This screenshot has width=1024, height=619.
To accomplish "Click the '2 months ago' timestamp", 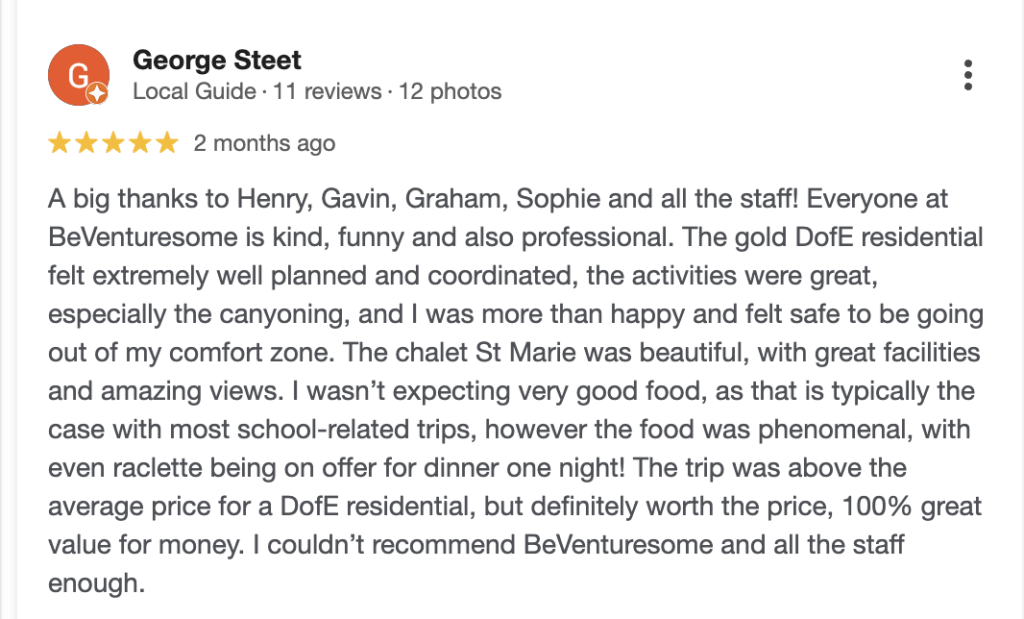I will click(x=264, y=143).
